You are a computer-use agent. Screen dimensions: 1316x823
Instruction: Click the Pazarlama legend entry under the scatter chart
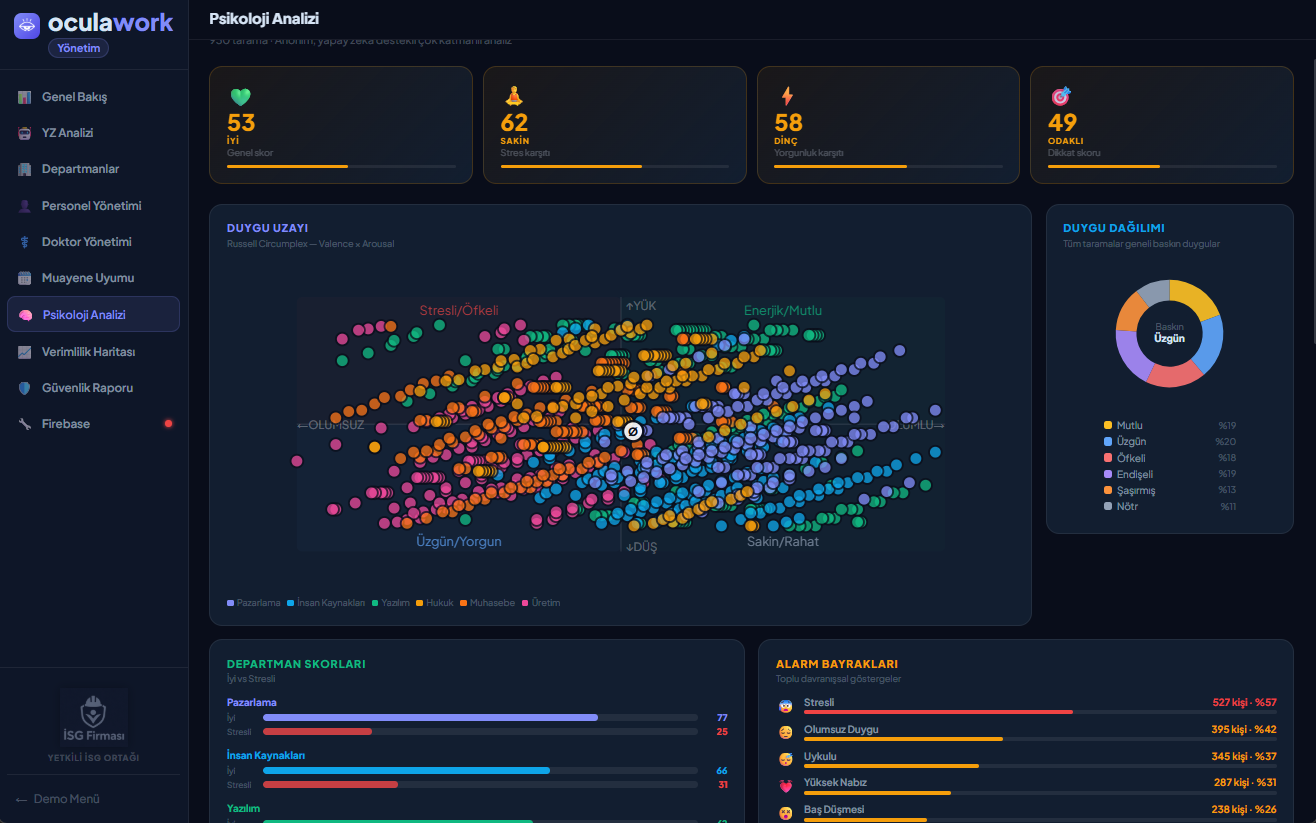click(254, 603)
